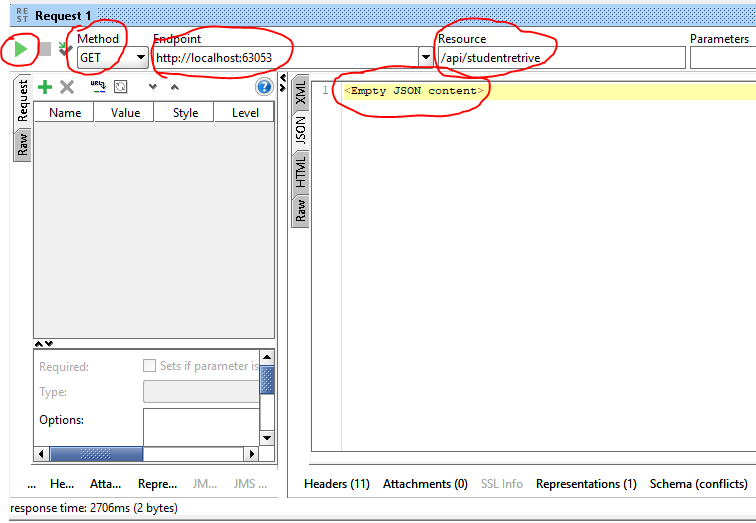Click the extract parameters from URL icon
756x523 pixels.
[98, 87]
